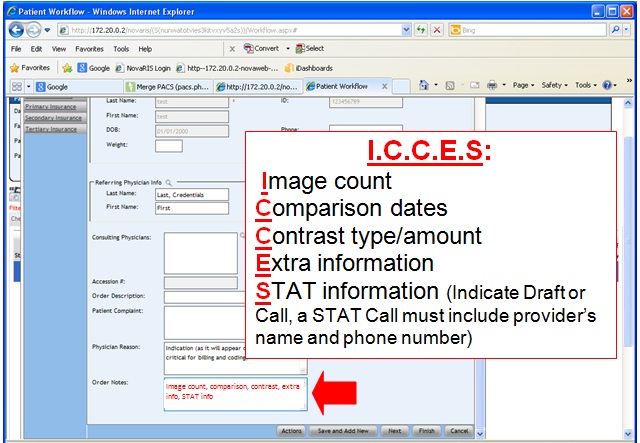Screen dimensions: 640x443
Task: Open the View menu
Action: click(59, 49)
